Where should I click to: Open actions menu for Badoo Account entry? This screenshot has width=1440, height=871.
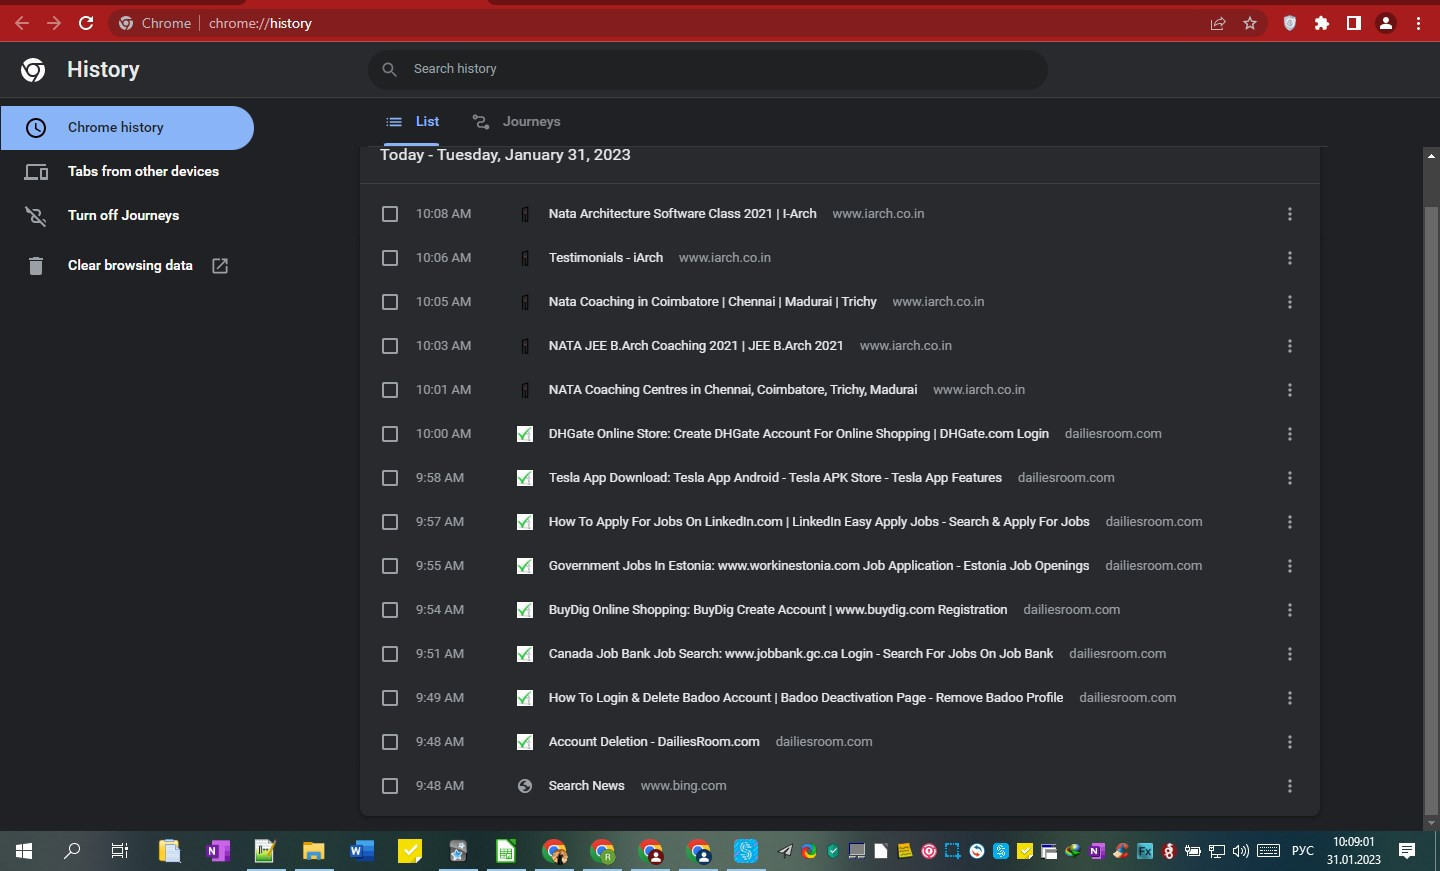[x=1290, y=698]
